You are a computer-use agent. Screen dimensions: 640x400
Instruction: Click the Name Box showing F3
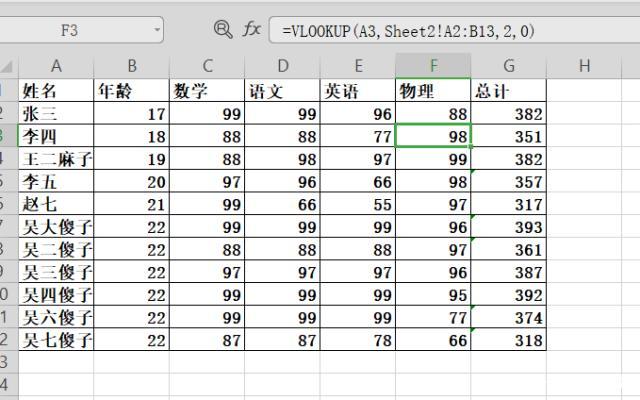coord(81,30)
